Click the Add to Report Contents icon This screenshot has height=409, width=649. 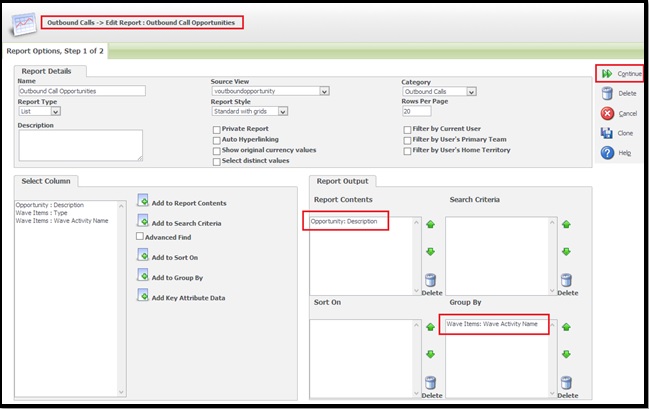click(143, 201)
